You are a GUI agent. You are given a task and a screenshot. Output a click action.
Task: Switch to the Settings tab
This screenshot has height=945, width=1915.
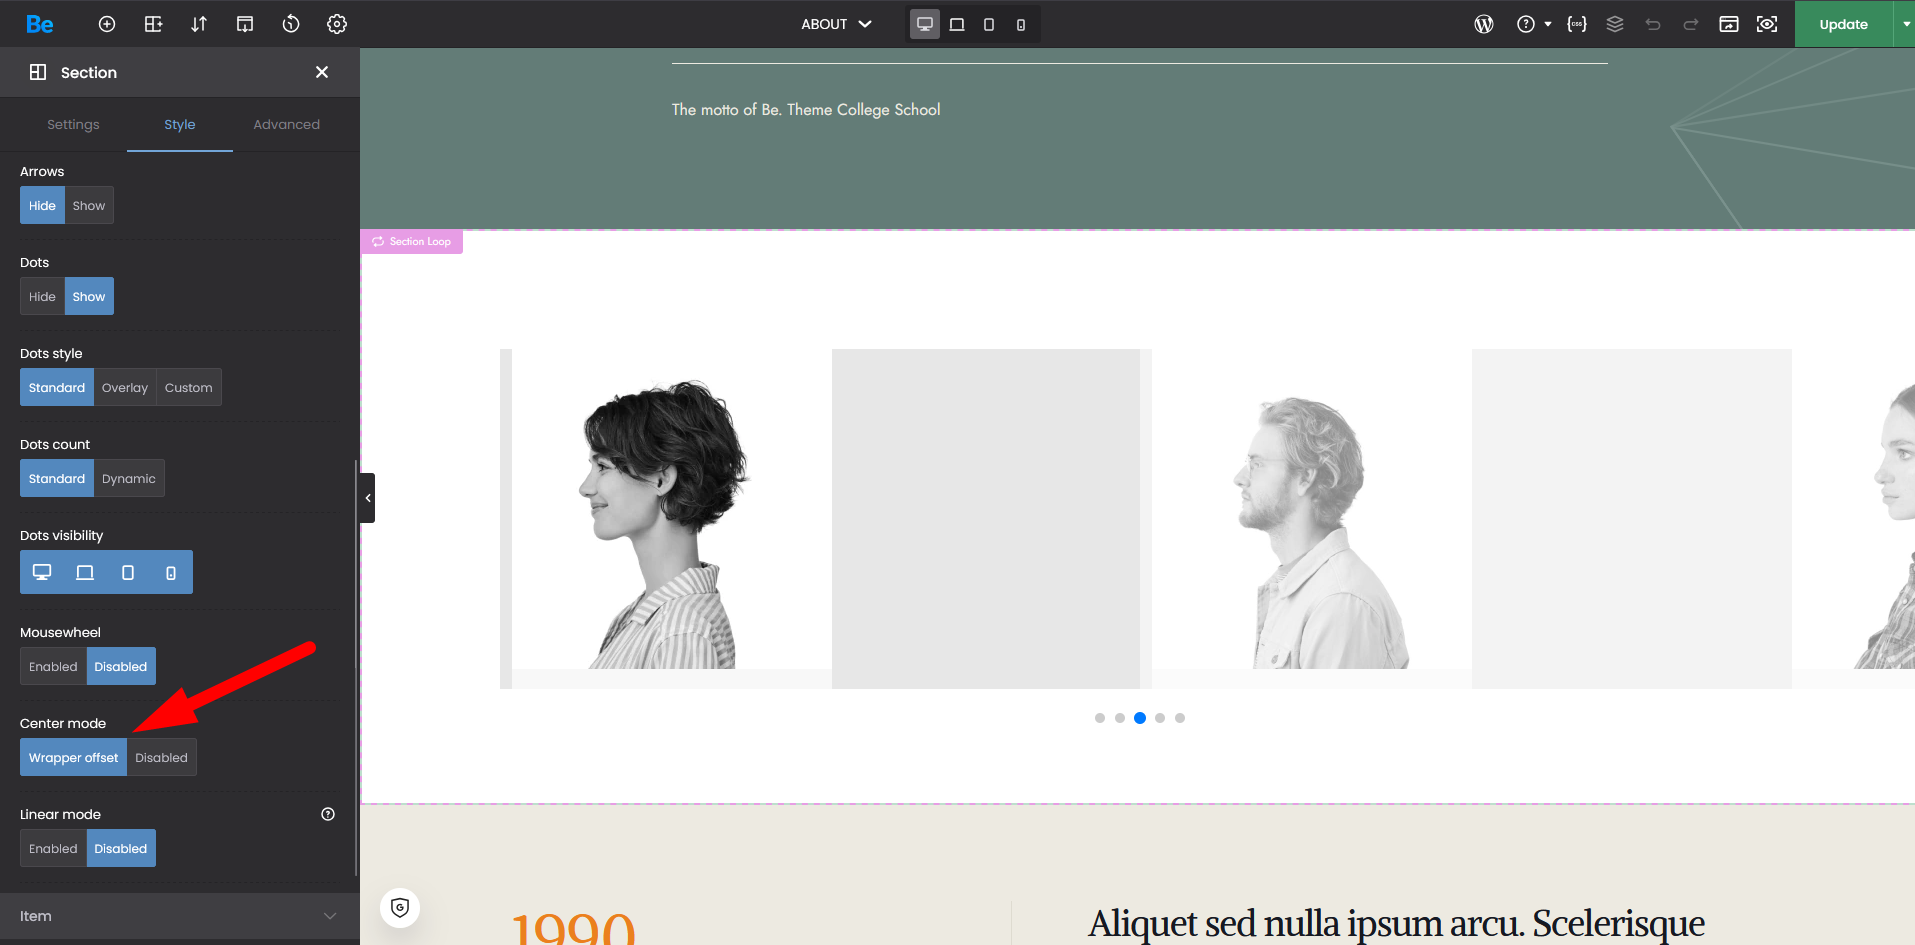pos(73,125)
